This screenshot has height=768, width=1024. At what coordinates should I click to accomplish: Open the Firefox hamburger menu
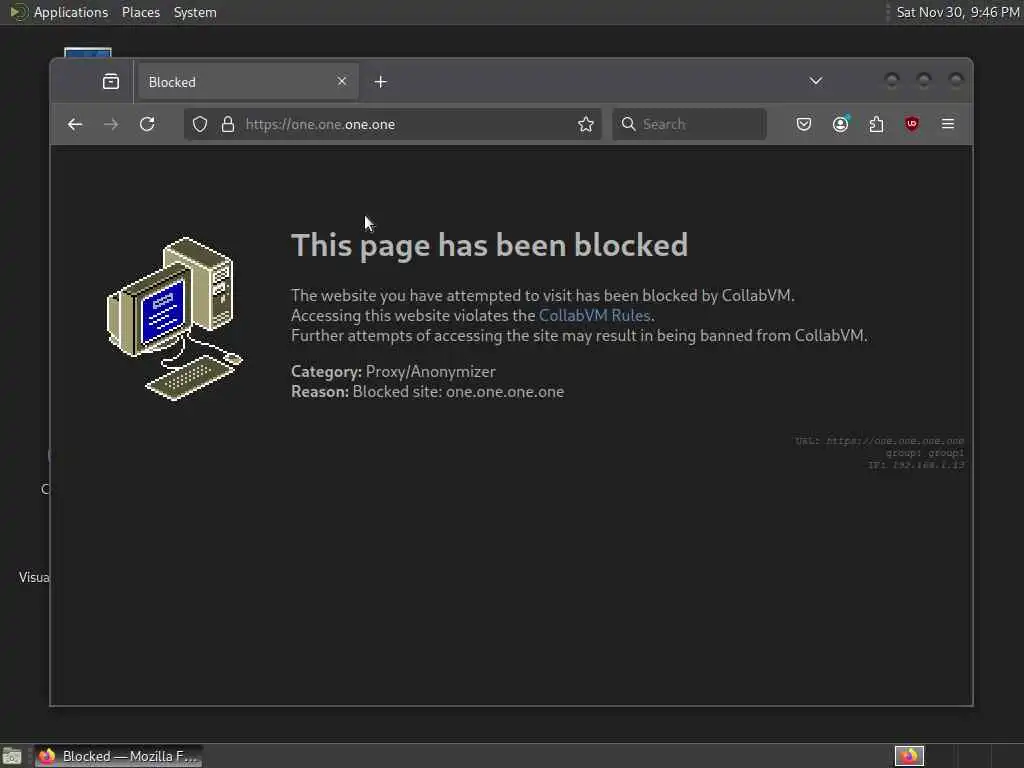[x=948, y=124]
